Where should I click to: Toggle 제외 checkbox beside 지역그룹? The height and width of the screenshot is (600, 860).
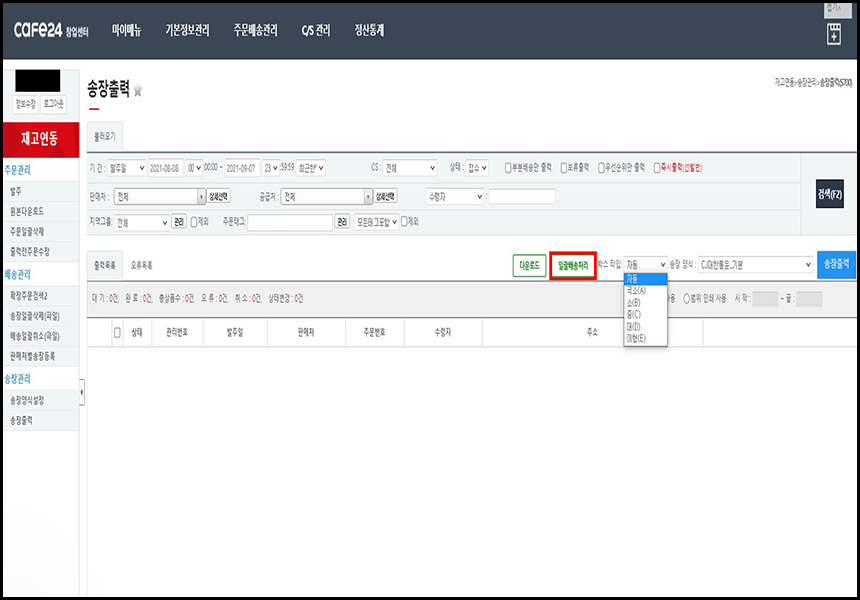point(194,222)
